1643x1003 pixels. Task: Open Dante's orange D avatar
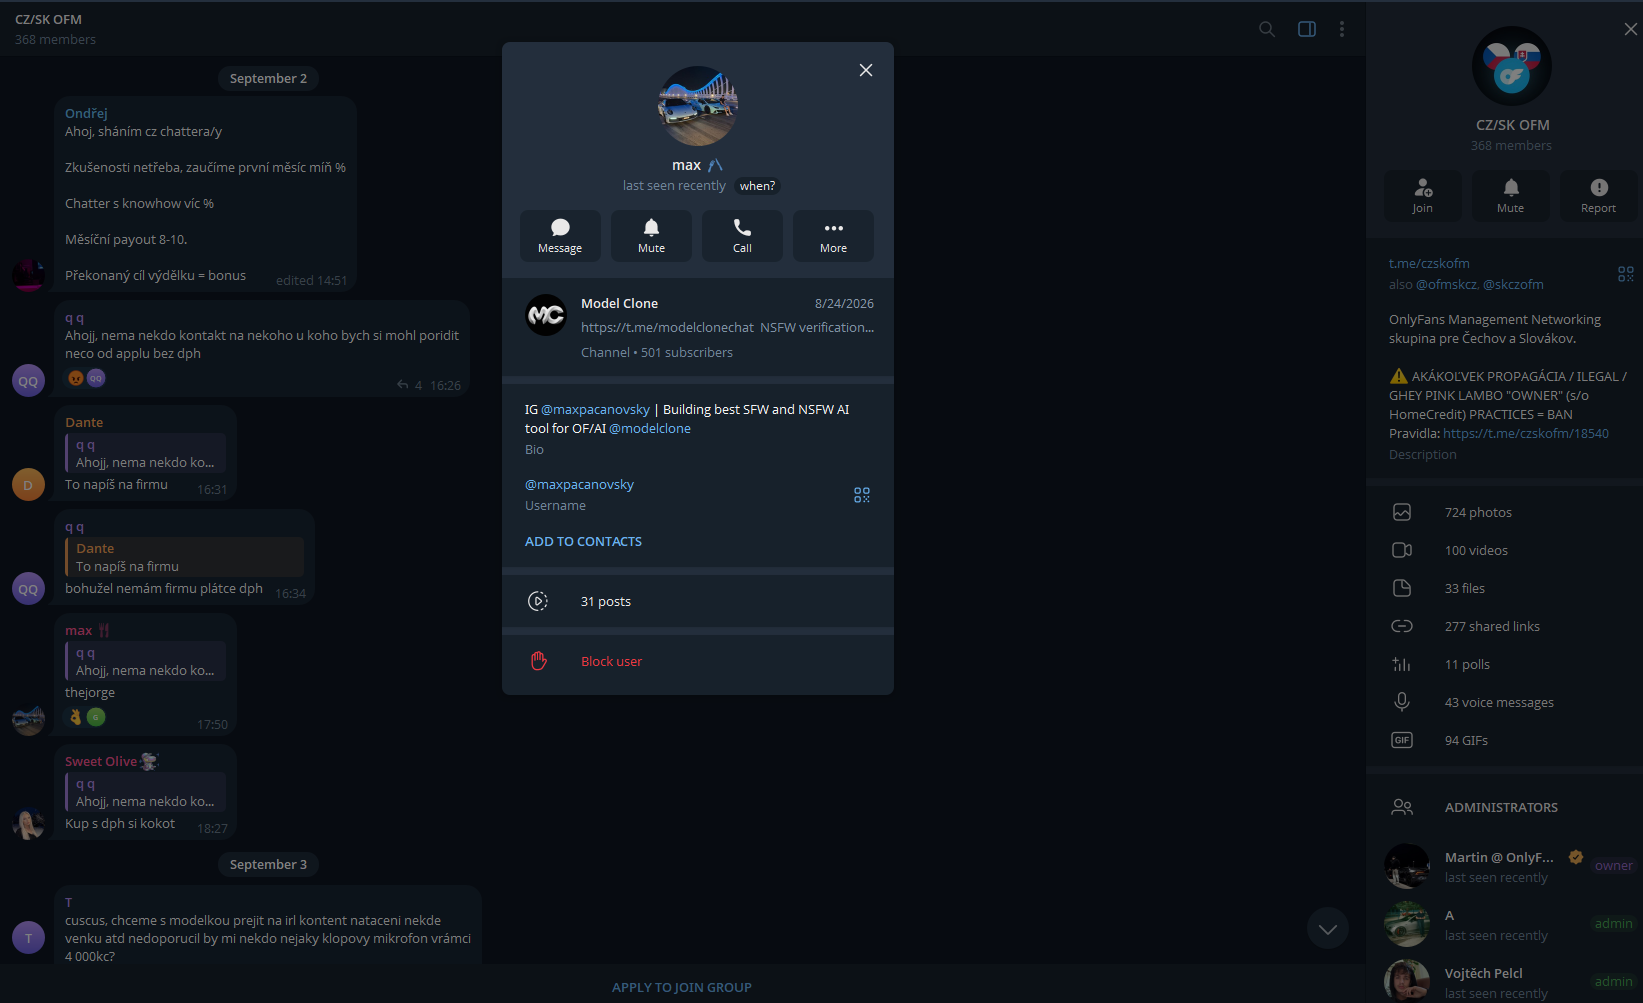pyautogui.click(x=28, y=484)
